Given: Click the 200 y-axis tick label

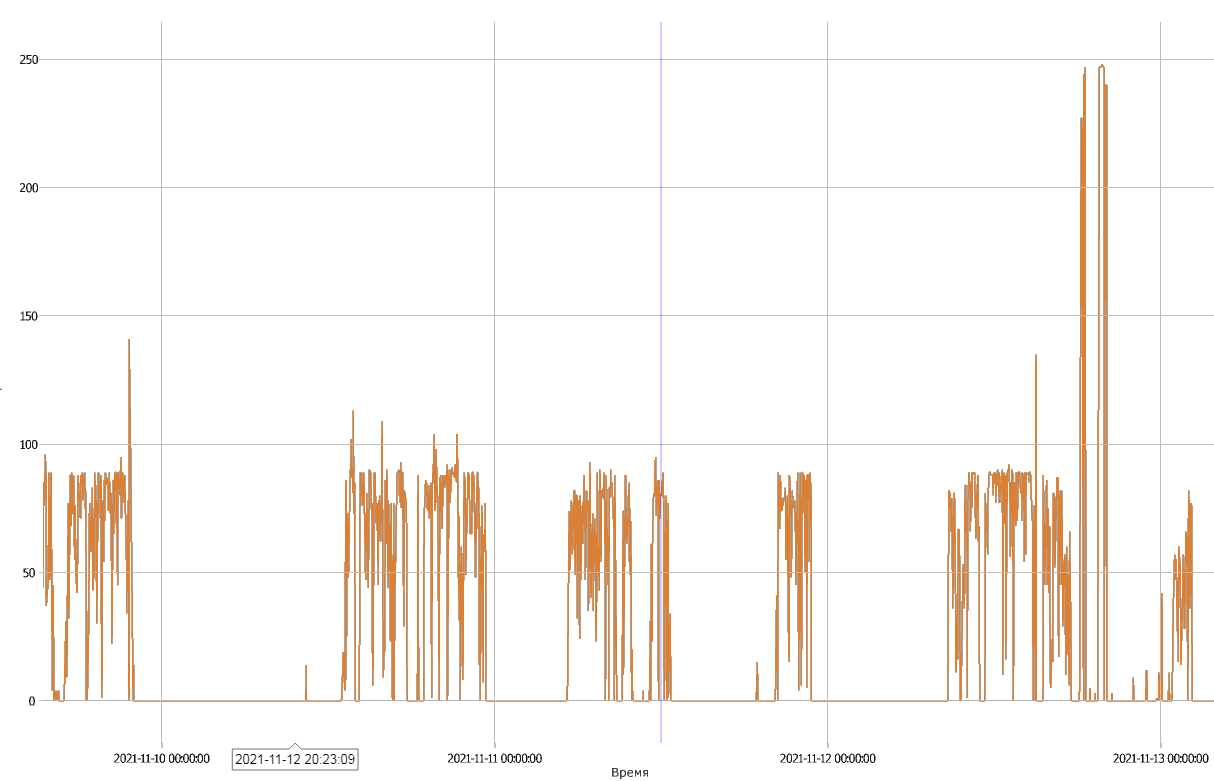Looking at the screenshot, I should click(x=28, y=188).
